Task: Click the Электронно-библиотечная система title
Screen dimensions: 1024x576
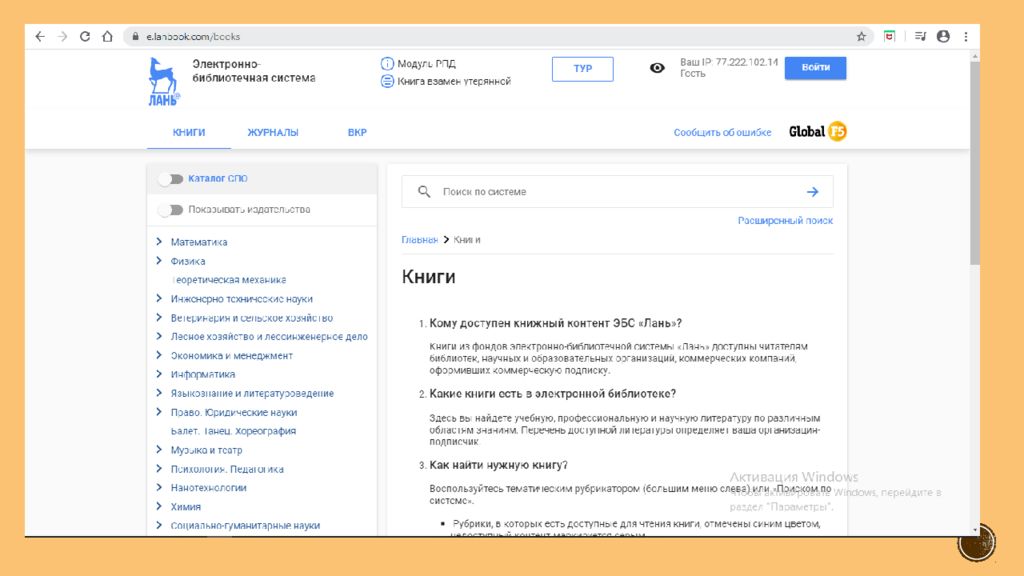Action: [x=253, y=71]
